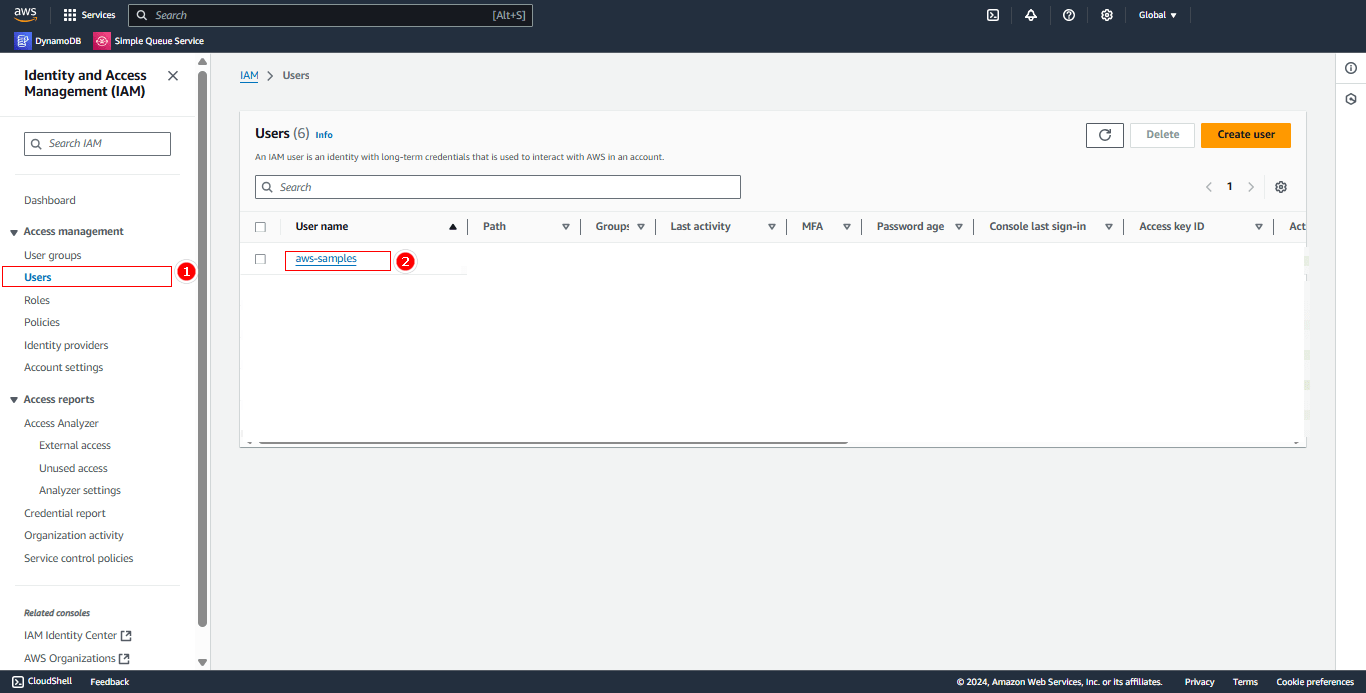This screenshot has height=693, width=1366.
Task: Click page number 1 in pagination
Action: point(1230,187)
